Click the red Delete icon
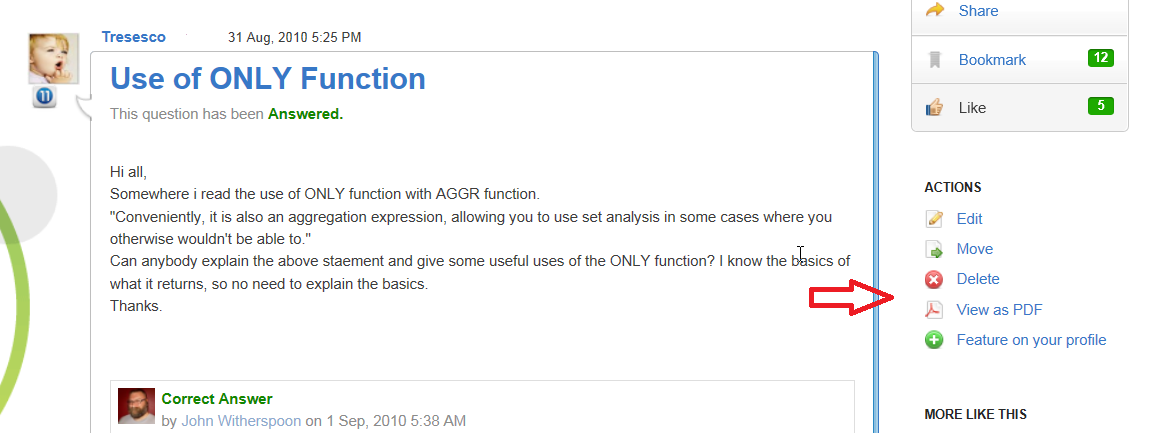 click(935, 279)
